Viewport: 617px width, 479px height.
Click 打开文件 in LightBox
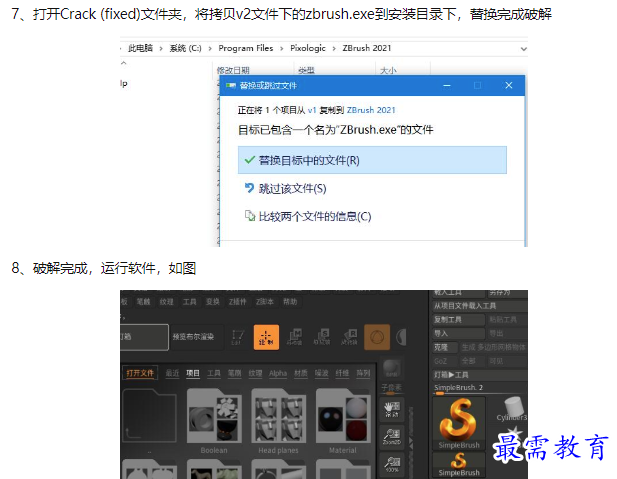[x=140, y=373]
